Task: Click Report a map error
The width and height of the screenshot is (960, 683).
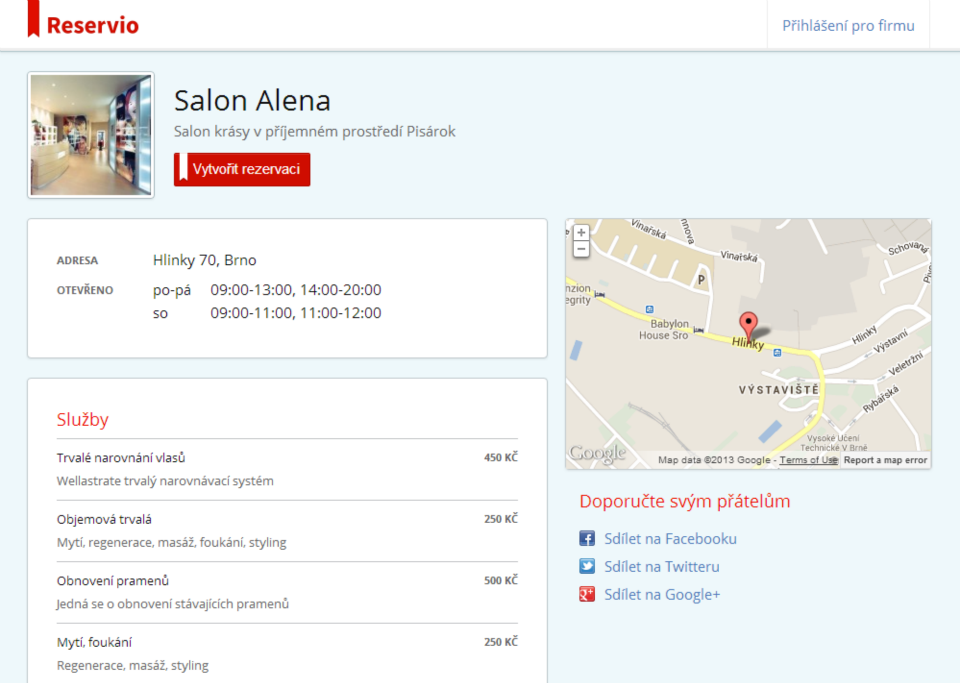Action: tap(885, 460)
